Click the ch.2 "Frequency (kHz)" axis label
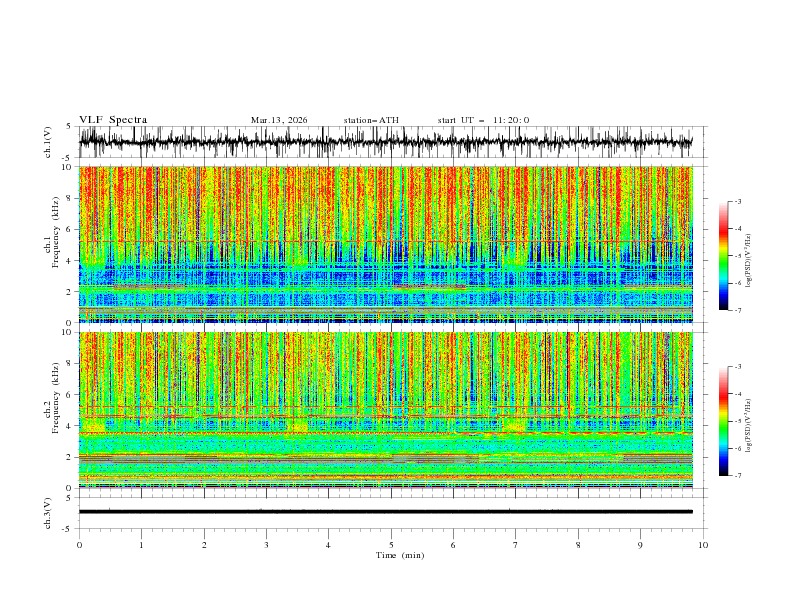 click(x=57, y=397)
